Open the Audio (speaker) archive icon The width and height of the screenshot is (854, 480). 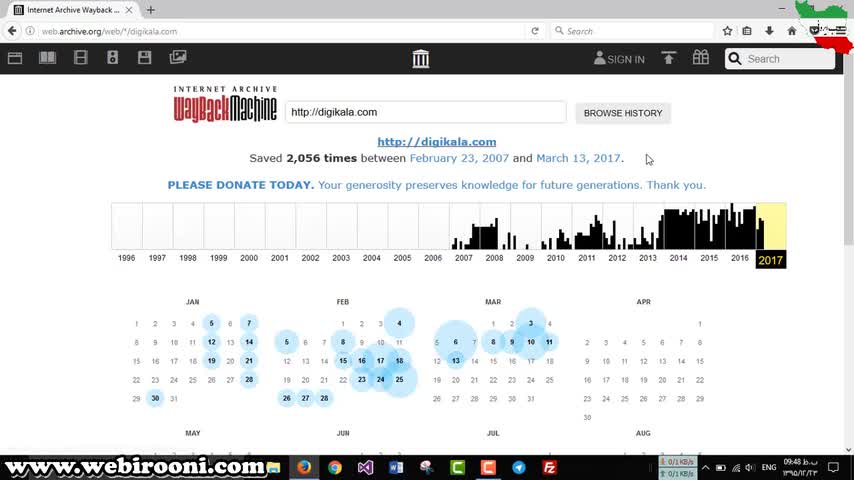click(x=112, y=57)
